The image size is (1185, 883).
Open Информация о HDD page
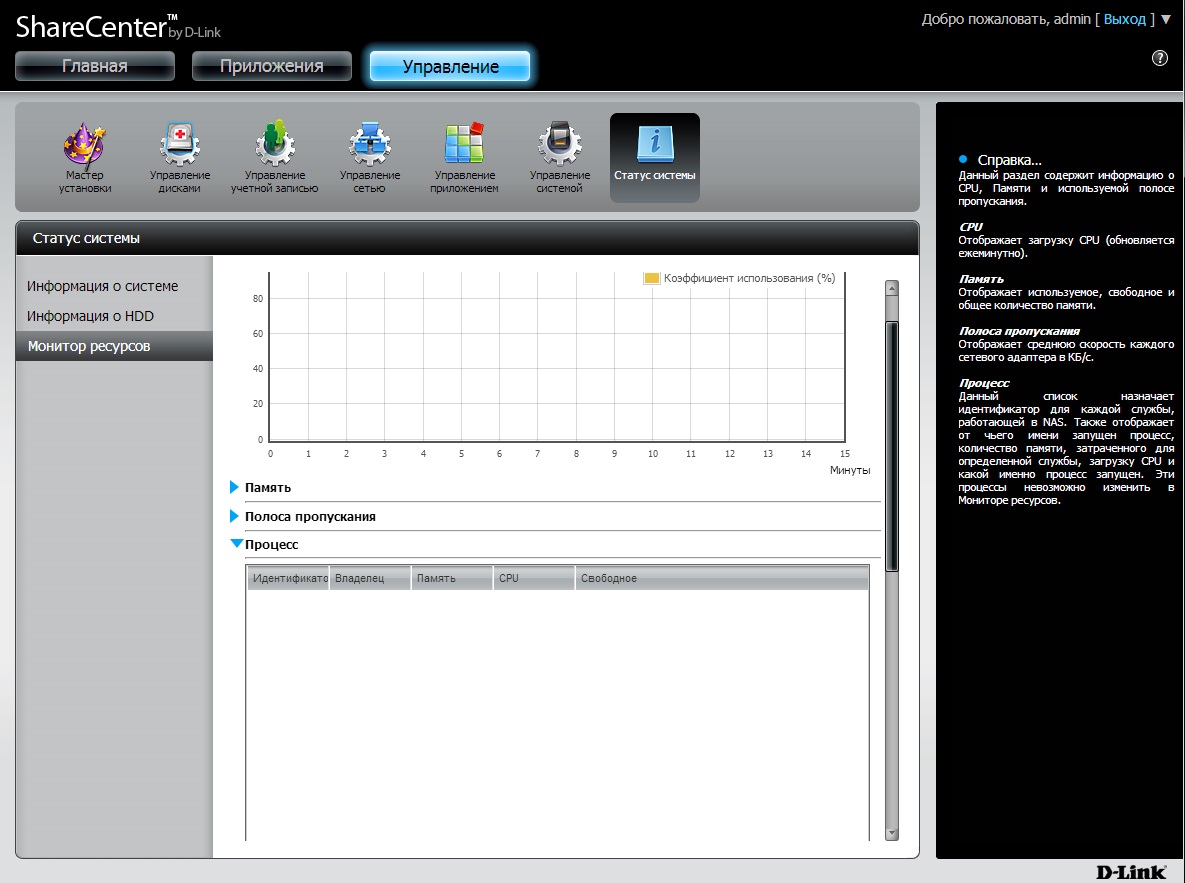(x=90, y=316)
